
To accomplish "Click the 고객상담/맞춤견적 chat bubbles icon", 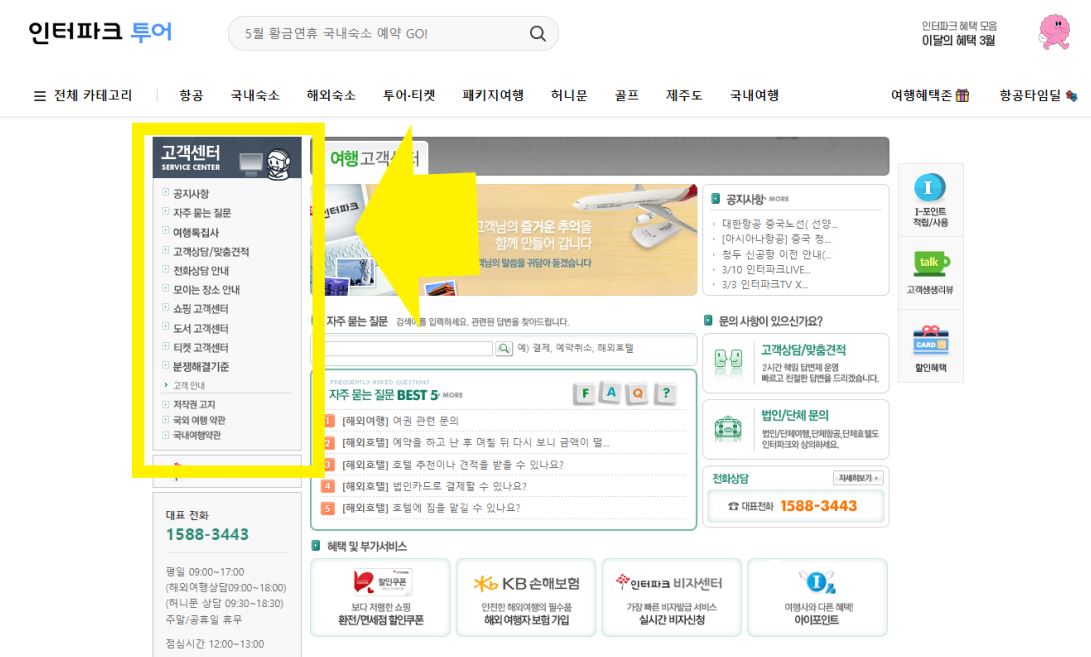I will tap(728, 360).
